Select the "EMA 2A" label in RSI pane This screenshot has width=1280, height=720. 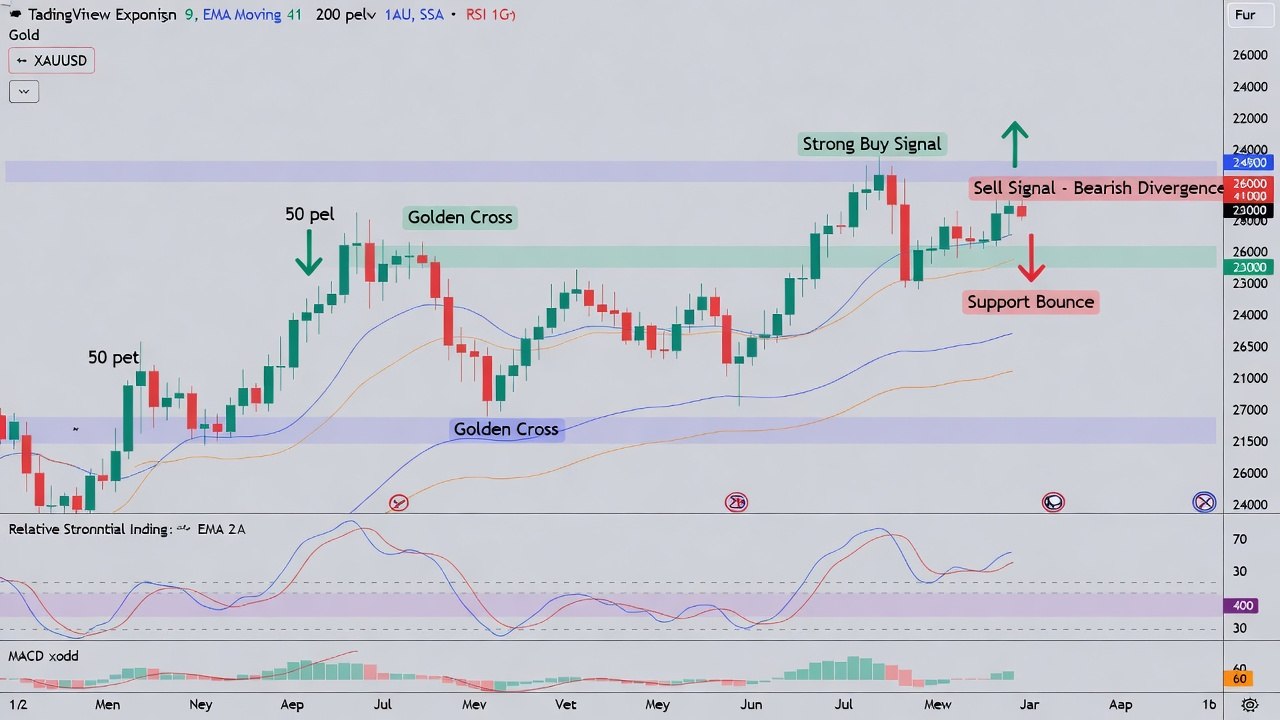point(223,529)
